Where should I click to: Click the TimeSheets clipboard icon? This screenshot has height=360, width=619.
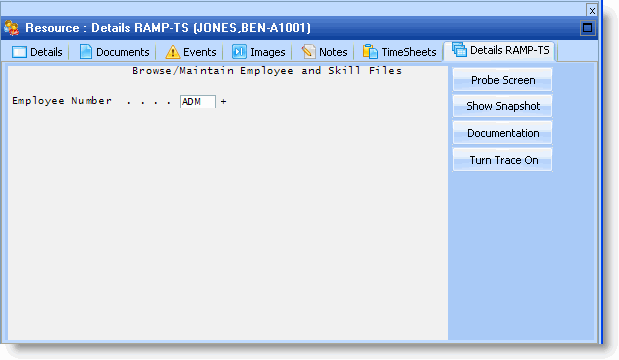[370, 52]
